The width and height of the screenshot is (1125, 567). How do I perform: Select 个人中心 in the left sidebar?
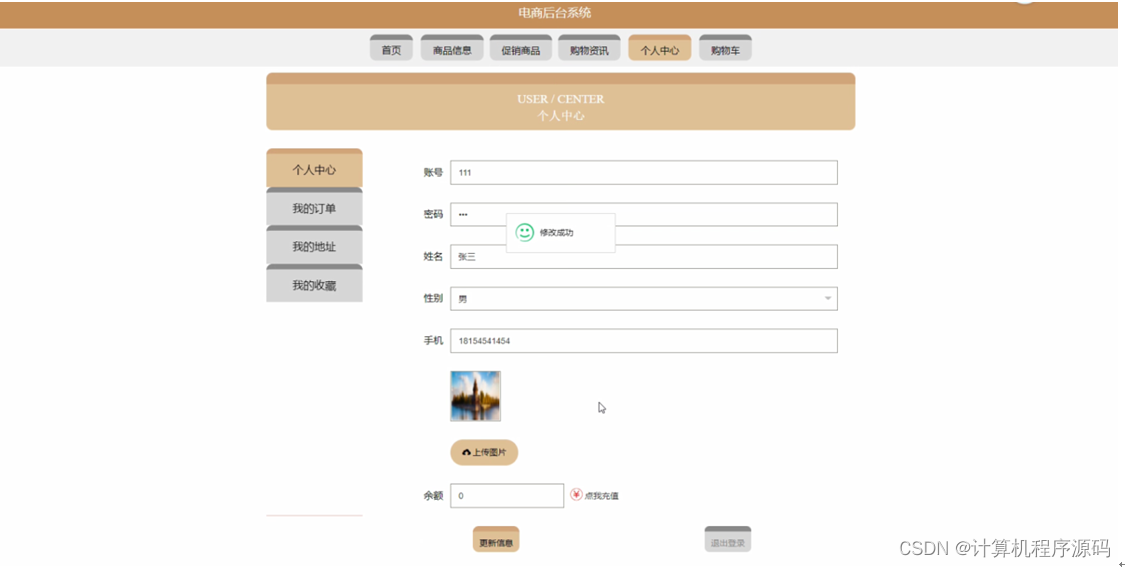point(314,169)
